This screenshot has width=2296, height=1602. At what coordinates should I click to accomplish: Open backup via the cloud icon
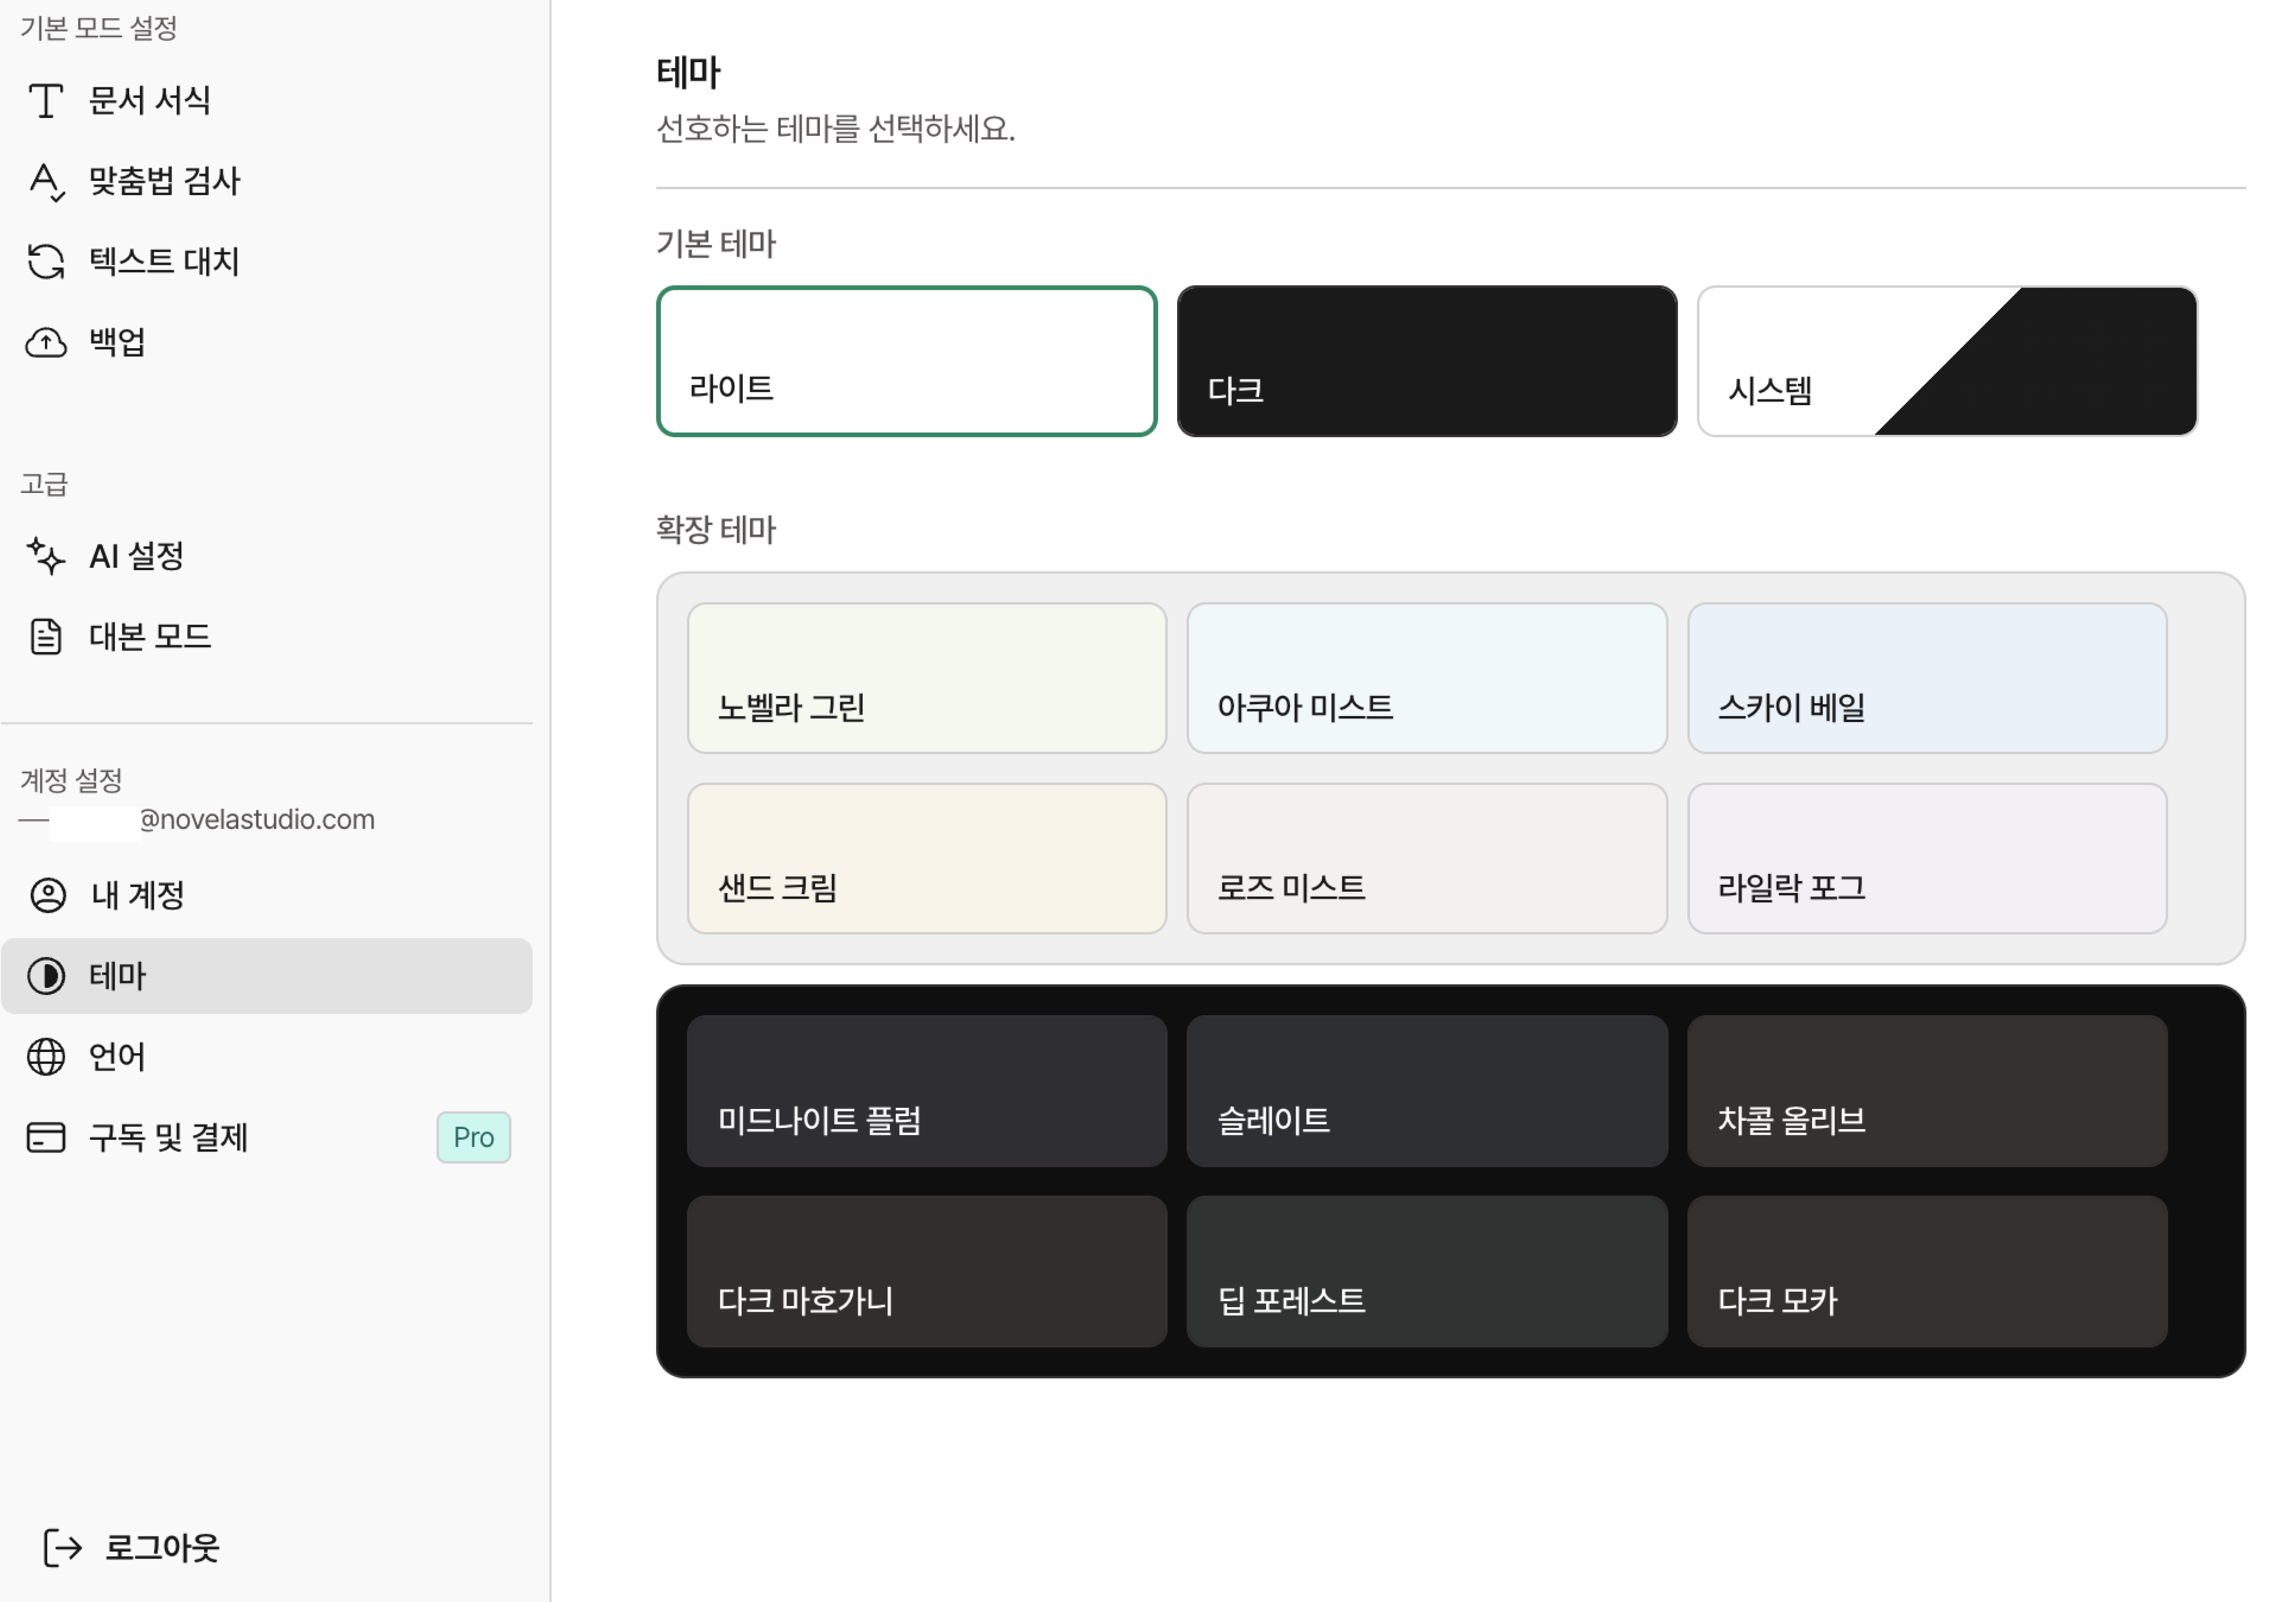(46, 342)
